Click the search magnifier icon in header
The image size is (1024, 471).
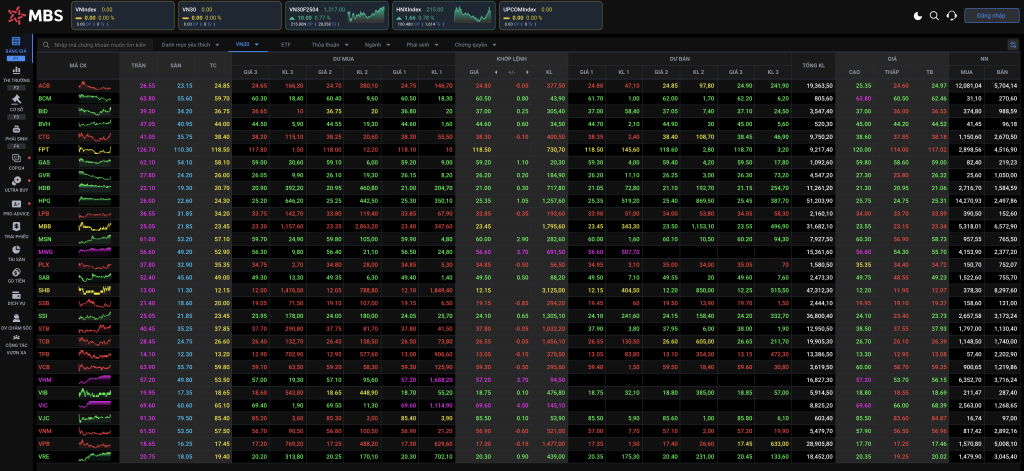point(934,16)
